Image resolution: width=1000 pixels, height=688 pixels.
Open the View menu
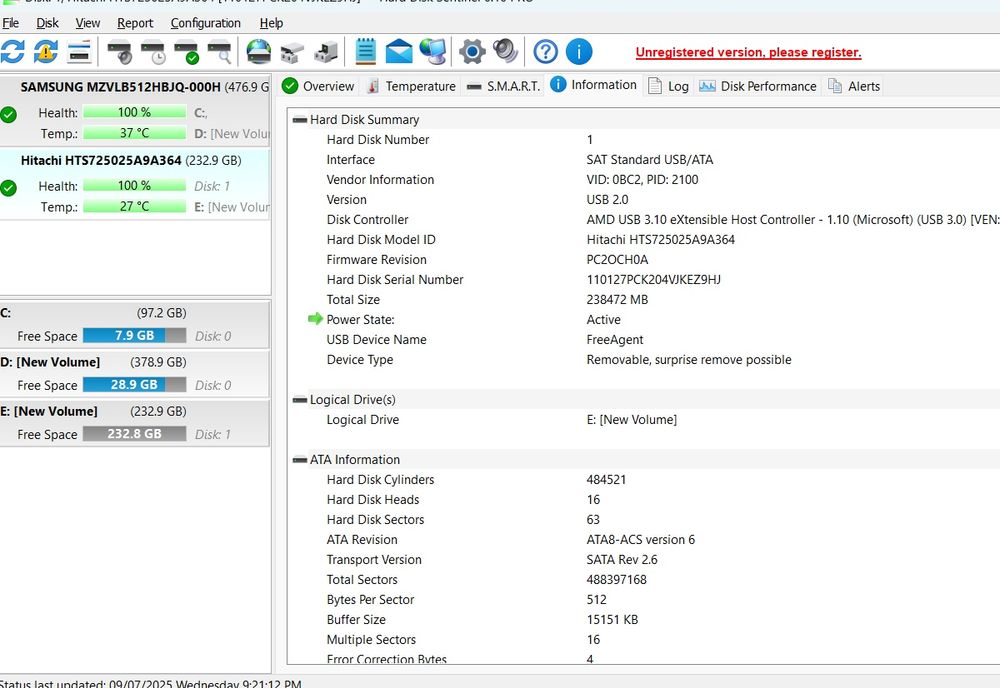(88, 23)
